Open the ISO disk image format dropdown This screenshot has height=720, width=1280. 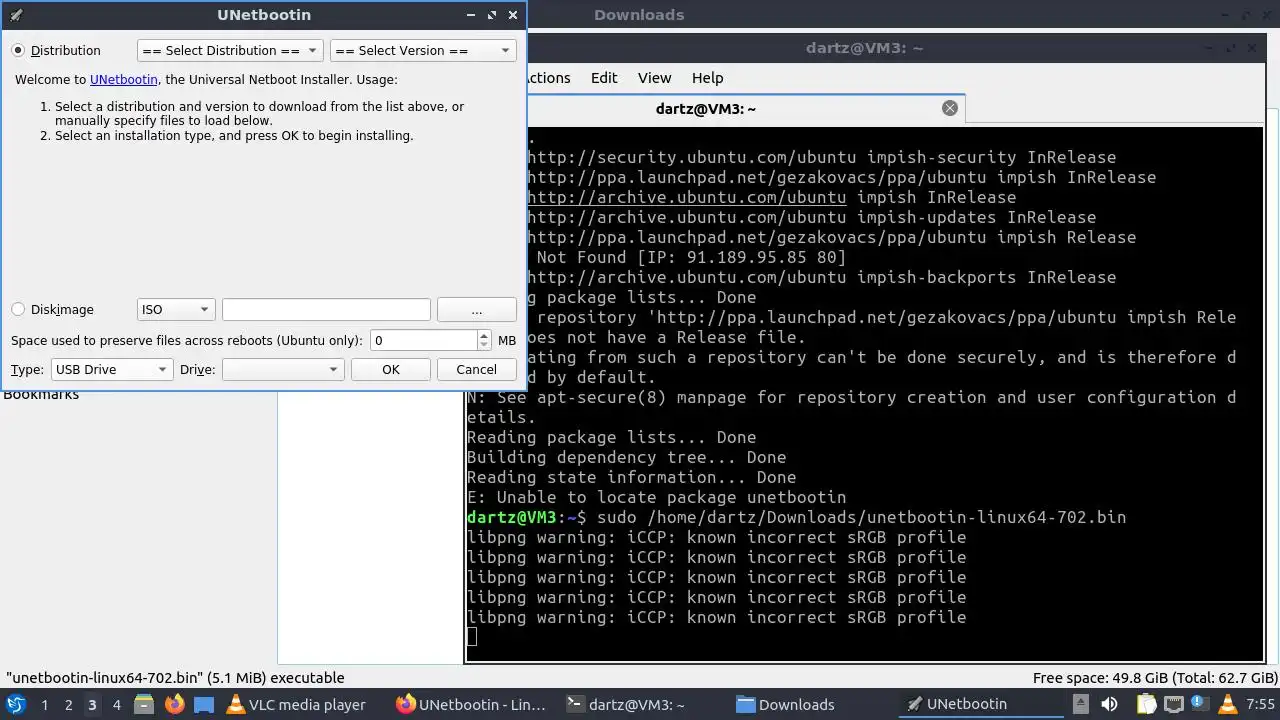point(176,310)
